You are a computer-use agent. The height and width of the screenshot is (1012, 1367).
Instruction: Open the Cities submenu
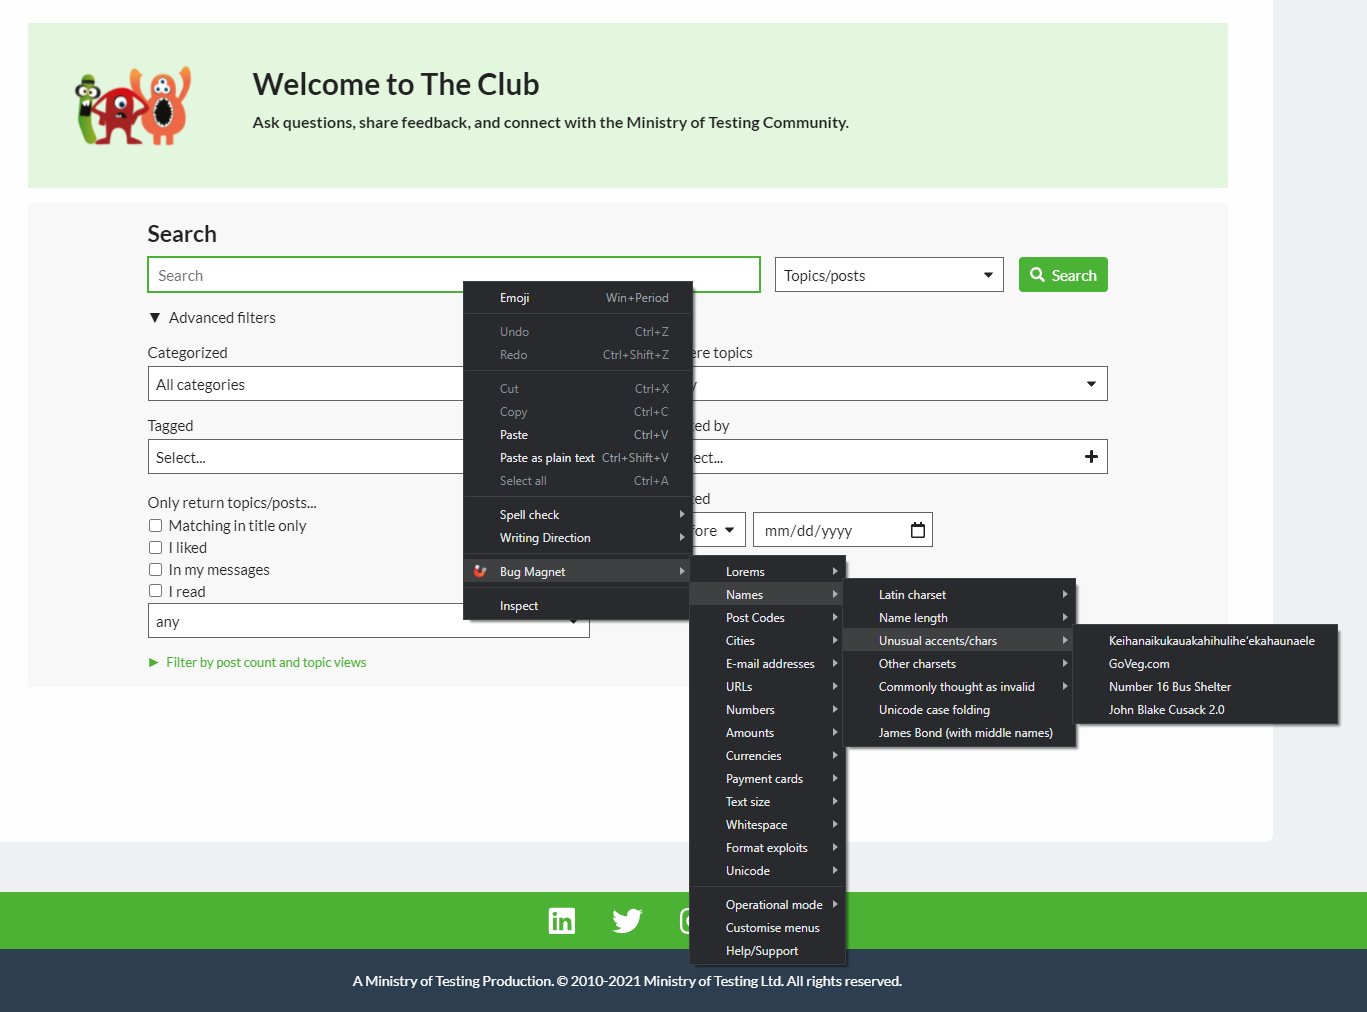click(x=768, y=641)
